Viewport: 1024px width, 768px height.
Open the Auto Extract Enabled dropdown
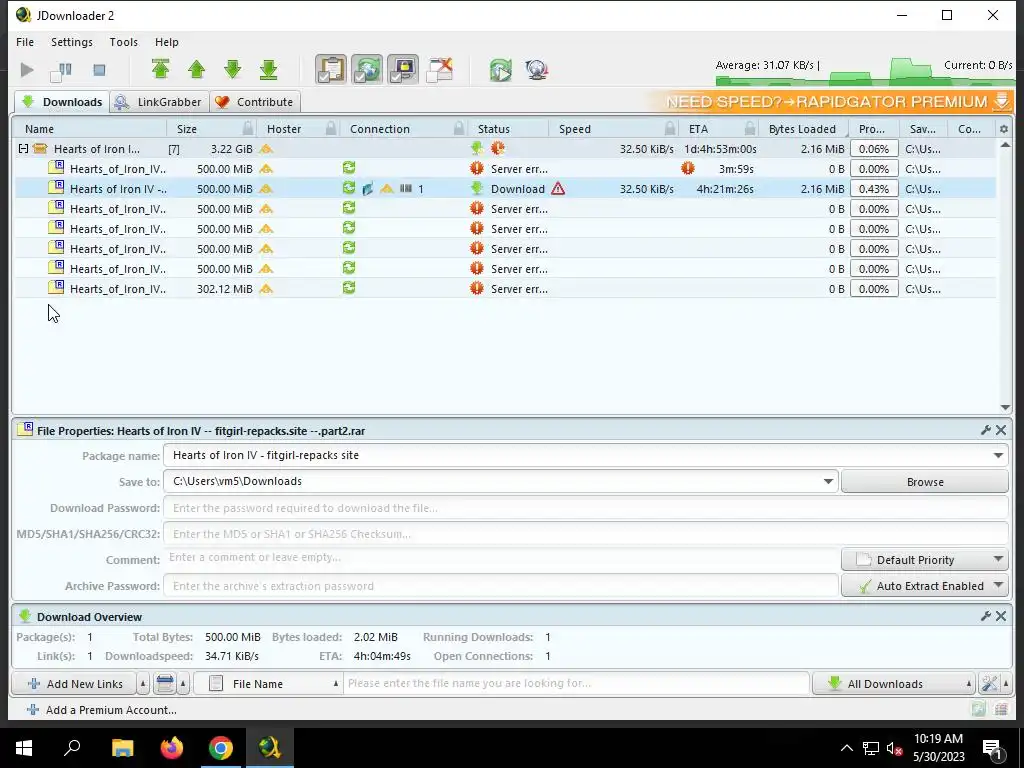pyautogui.click(x=925, y=586)
